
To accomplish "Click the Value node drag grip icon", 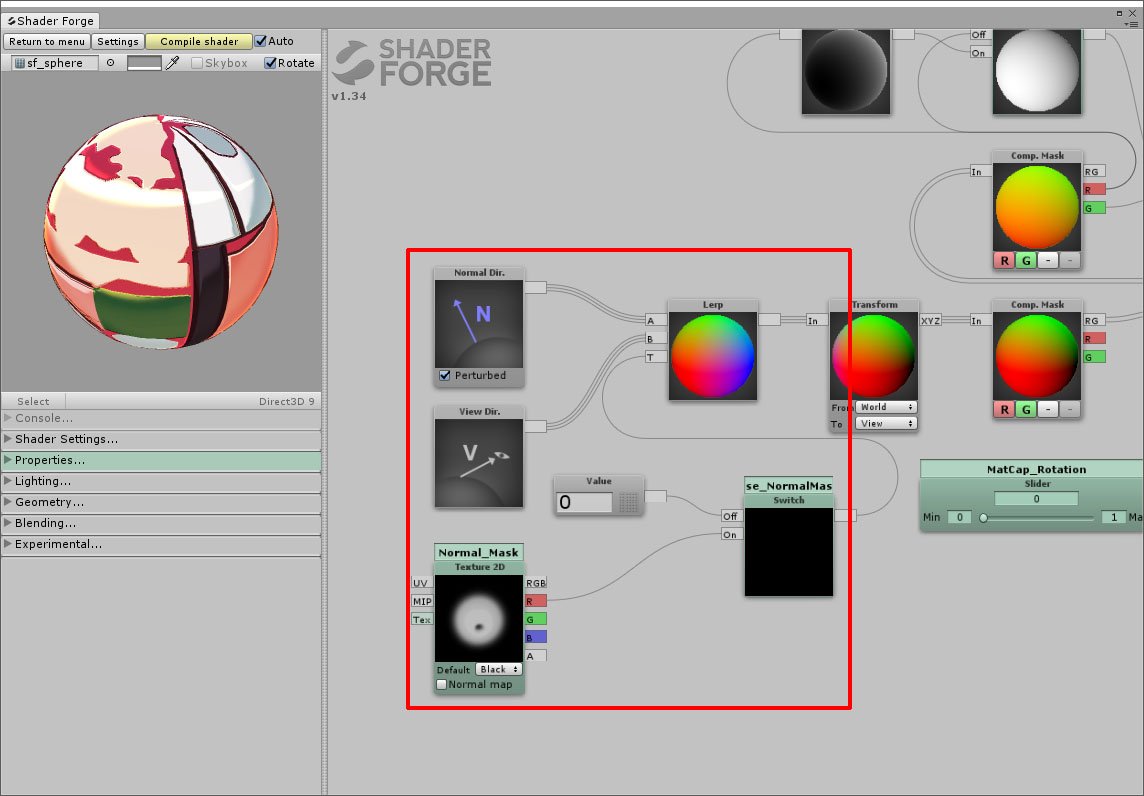I will [627, 502].
